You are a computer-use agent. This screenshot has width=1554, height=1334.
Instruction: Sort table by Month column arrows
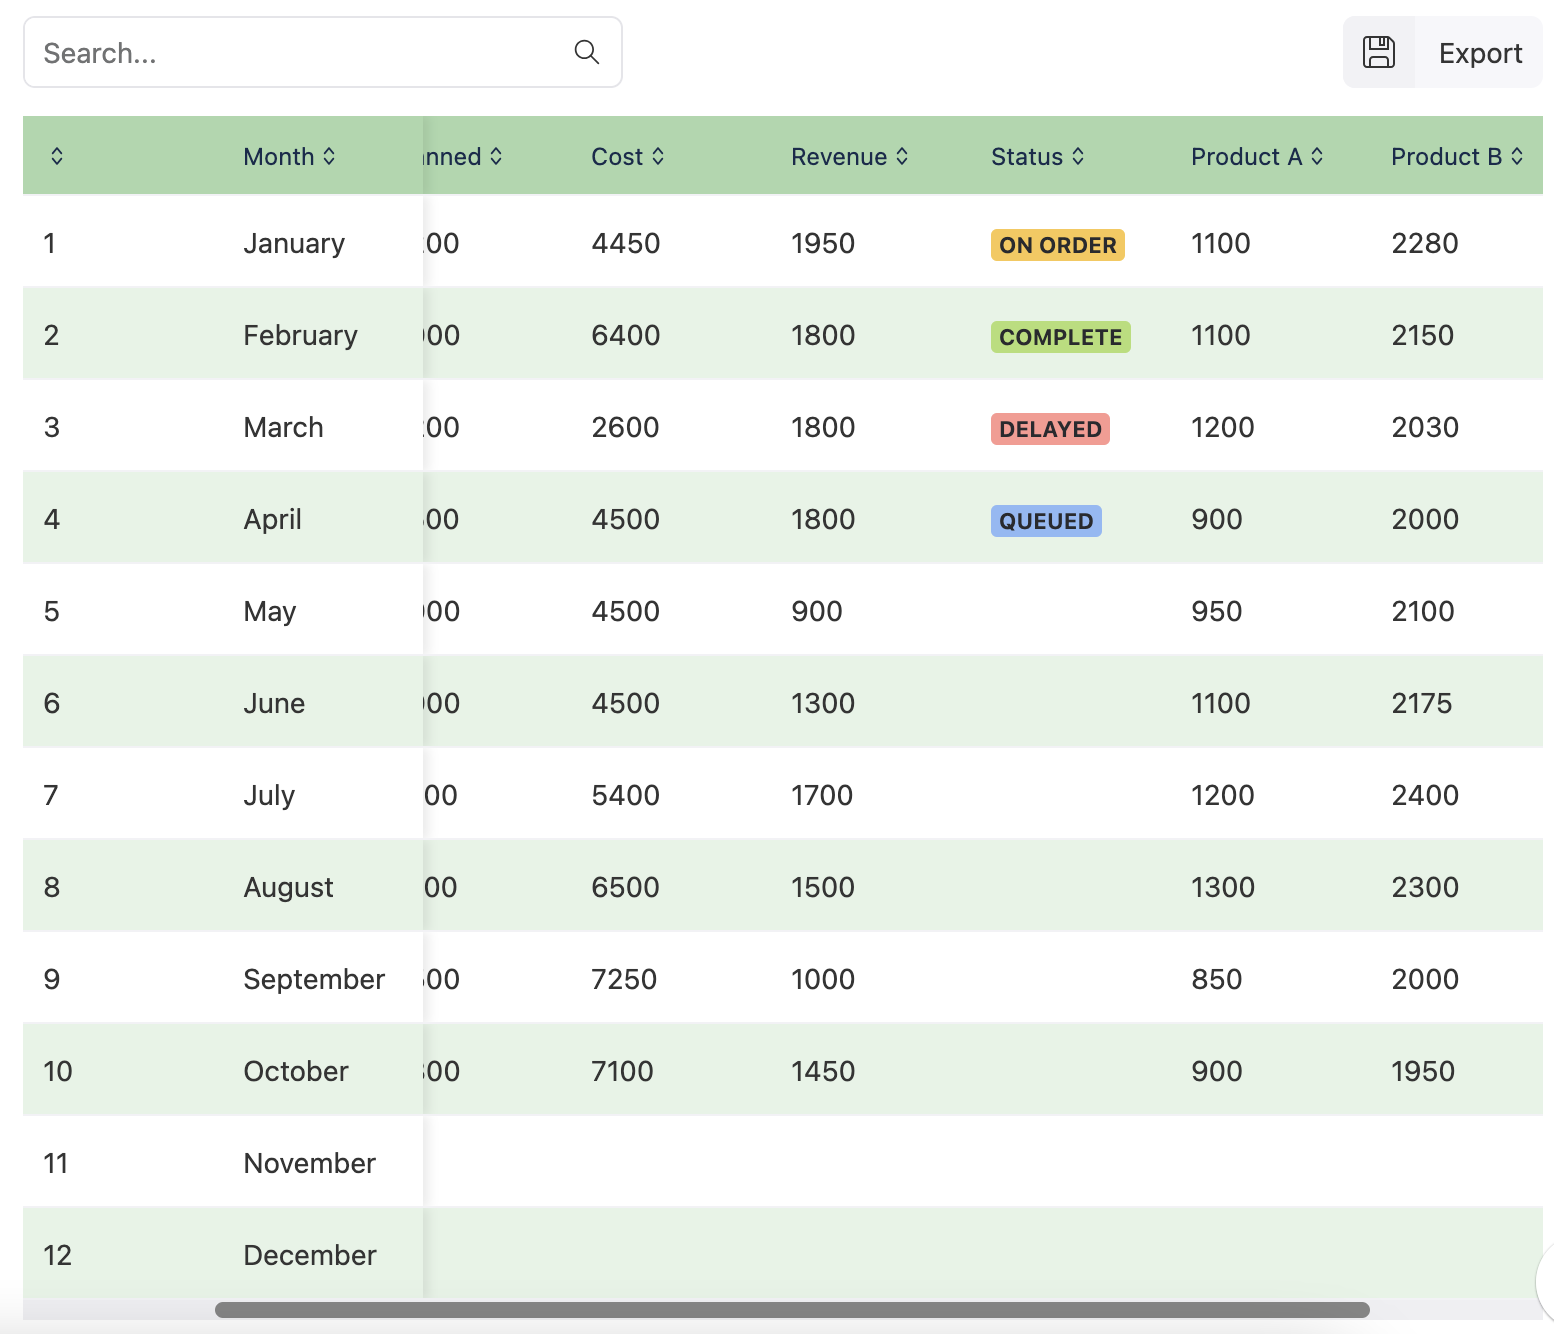(329, 156)
